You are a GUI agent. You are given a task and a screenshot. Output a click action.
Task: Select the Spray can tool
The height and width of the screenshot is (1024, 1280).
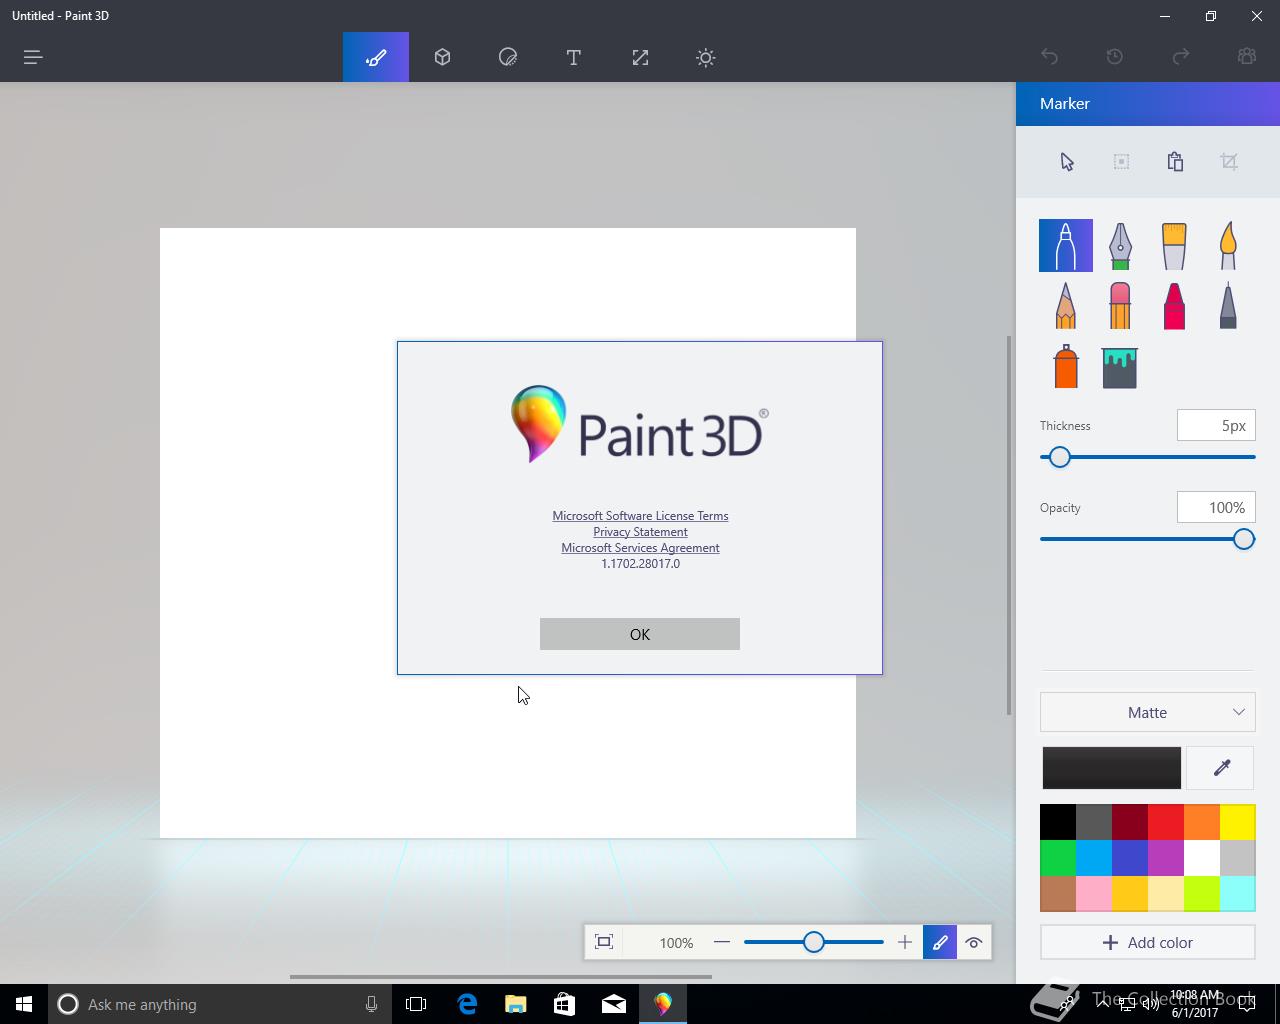(x=1066, y=366)
